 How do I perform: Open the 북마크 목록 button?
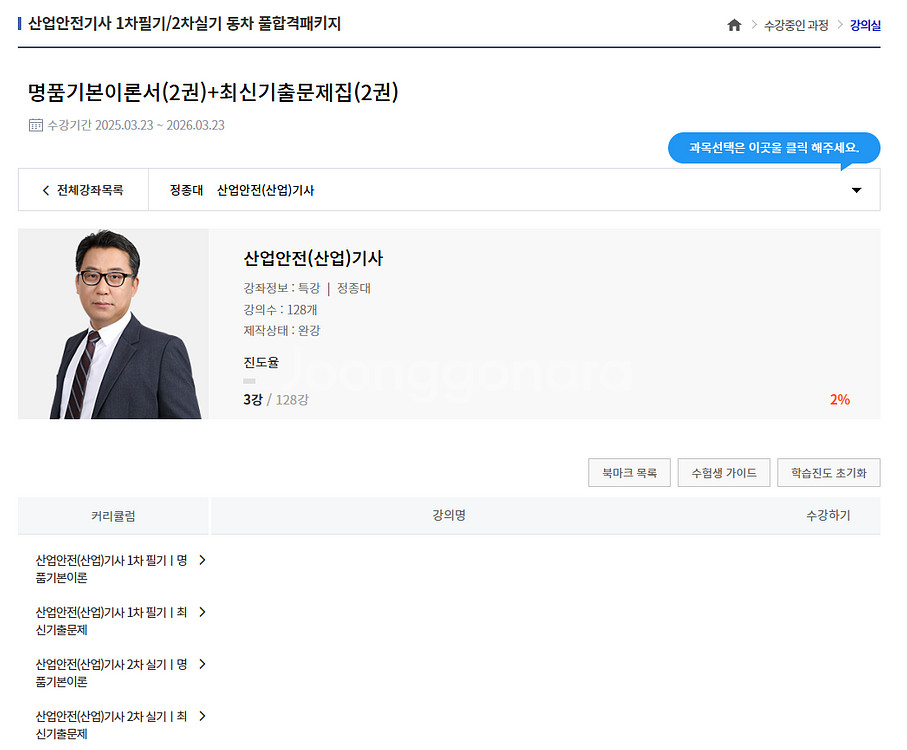coord(629,472)
